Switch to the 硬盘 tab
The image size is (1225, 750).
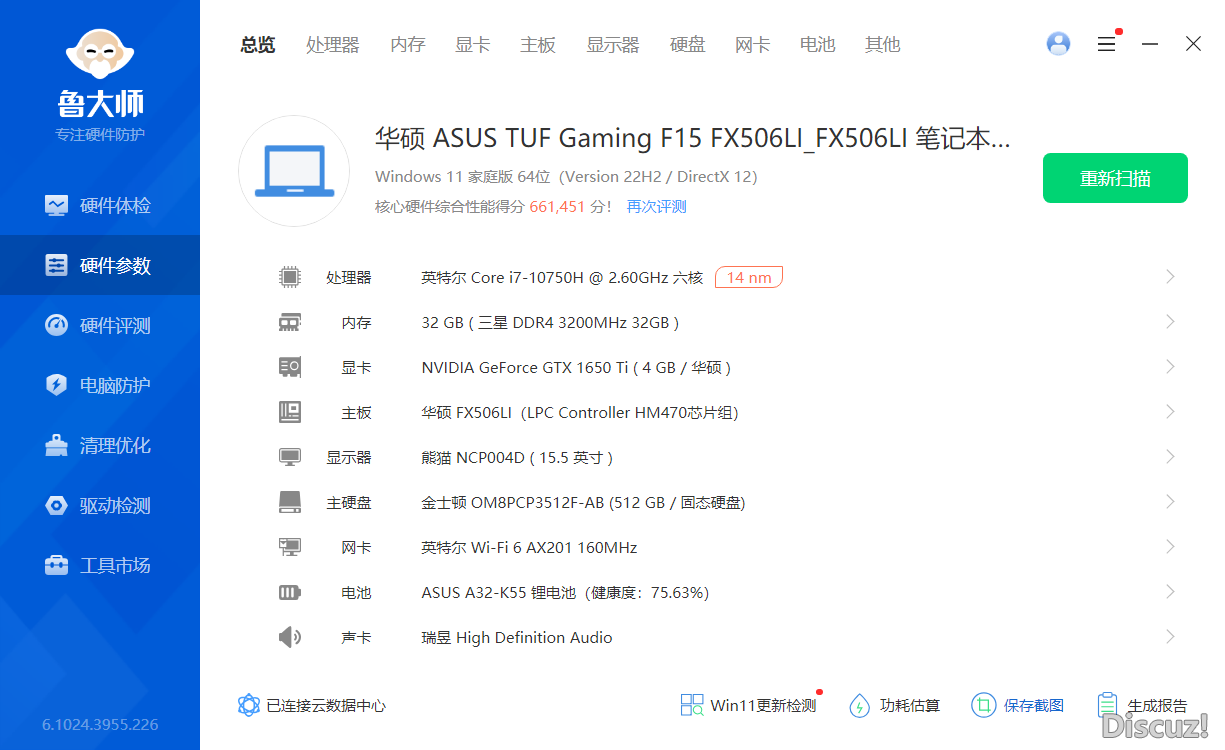point(688,45)
